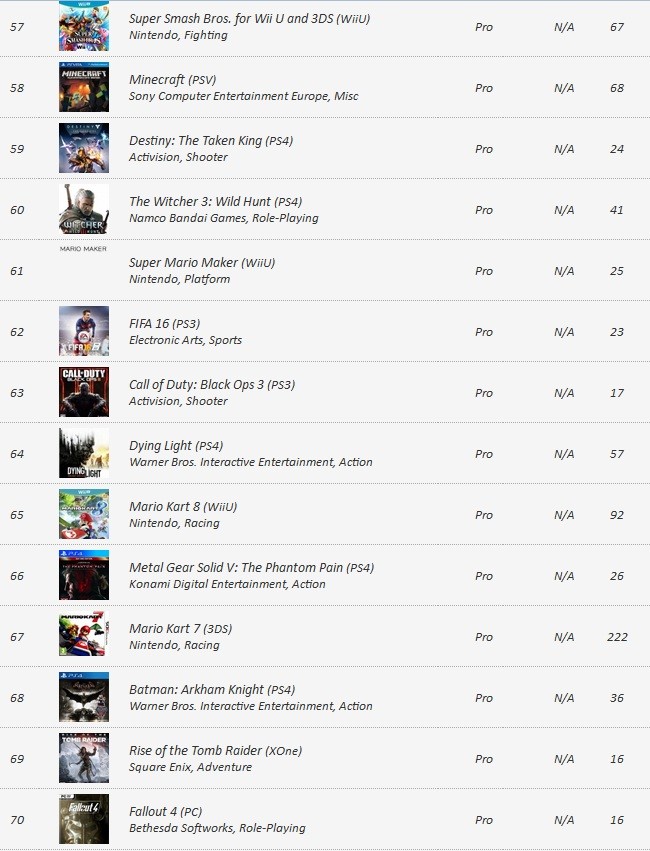
Task: Open the Mario Kart 7 (3DS) title link
Action: [x=181, y=629]
